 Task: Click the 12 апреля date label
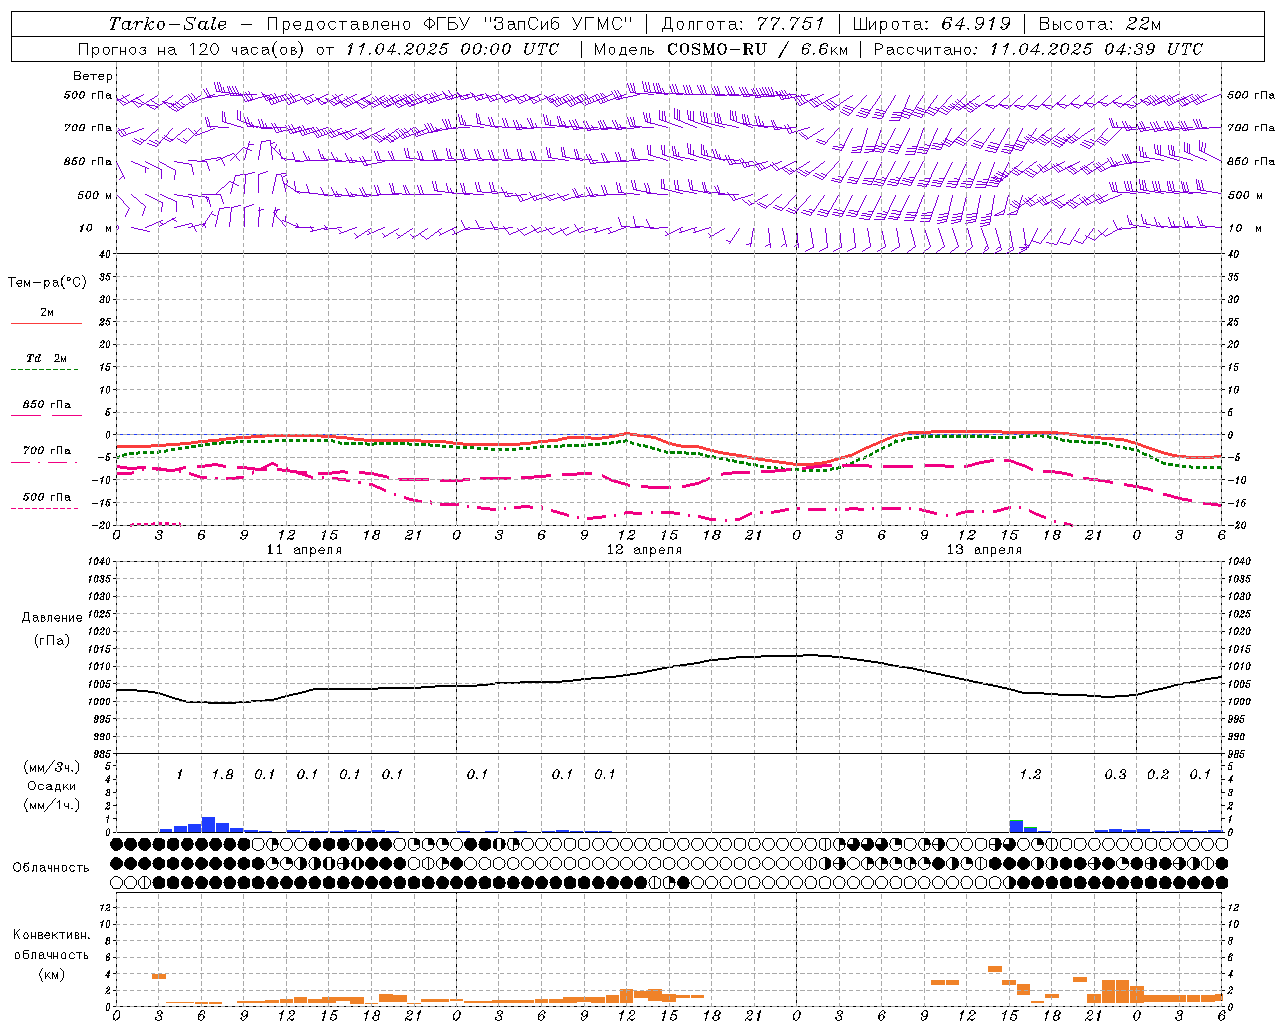click(644, 550)
